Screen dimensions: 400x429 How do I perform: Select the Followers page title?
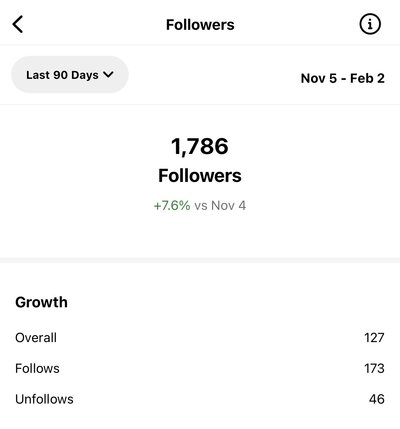[x=200, y=25]
